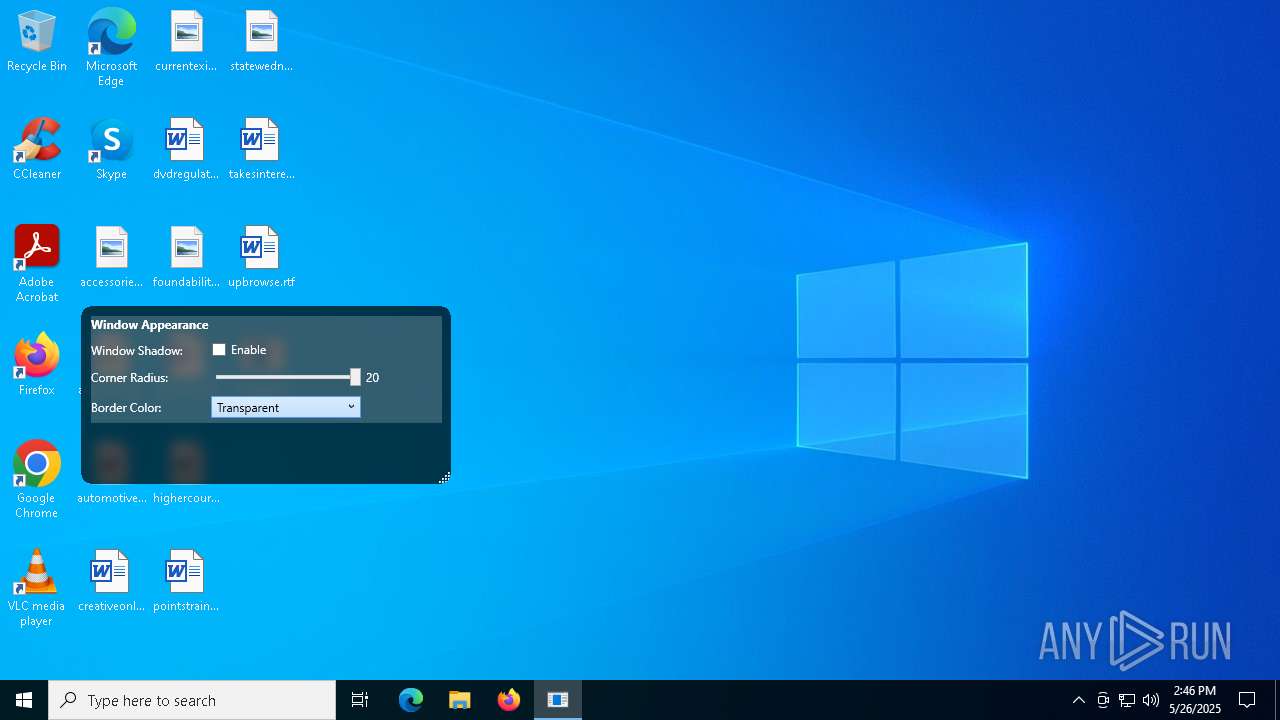Open Task View from the taskbar
This screenshot has height=720, width=1280.
360,700
